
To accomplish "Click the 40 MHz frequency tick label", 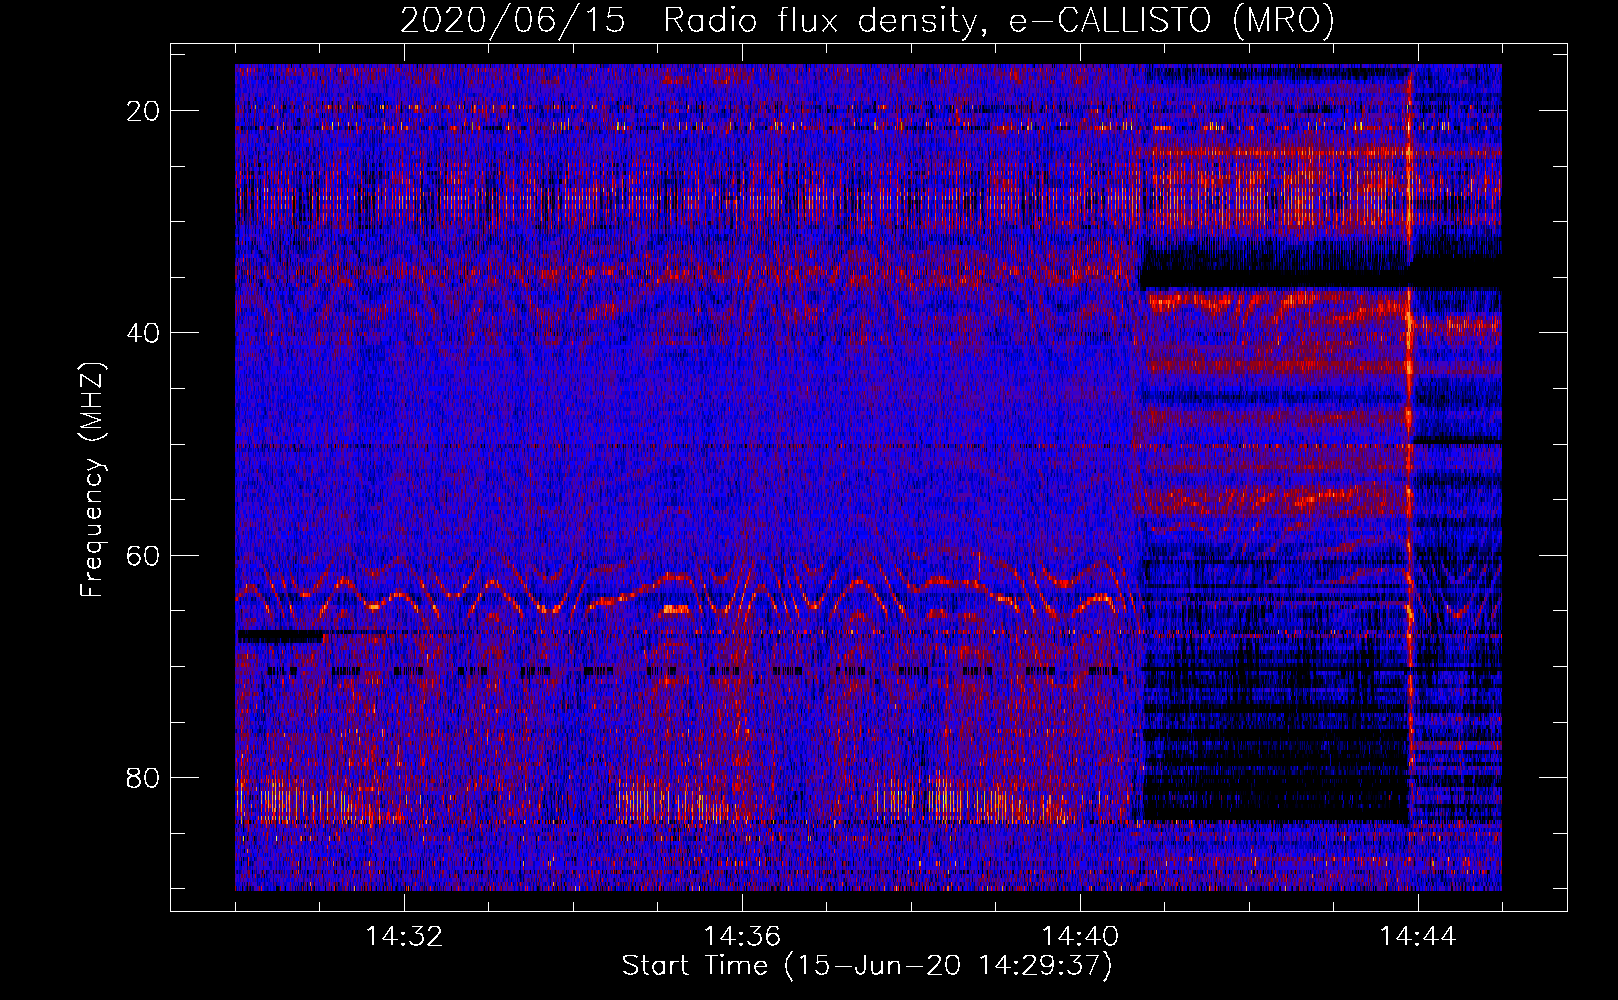I will (x=143, y=333).
